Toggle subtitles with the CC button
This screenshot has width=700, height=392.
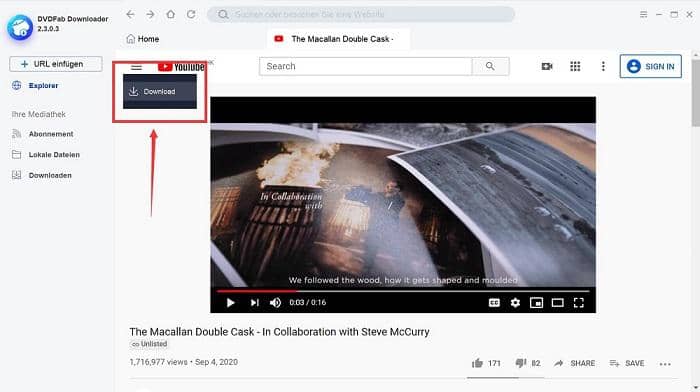(x=494, y=303)
